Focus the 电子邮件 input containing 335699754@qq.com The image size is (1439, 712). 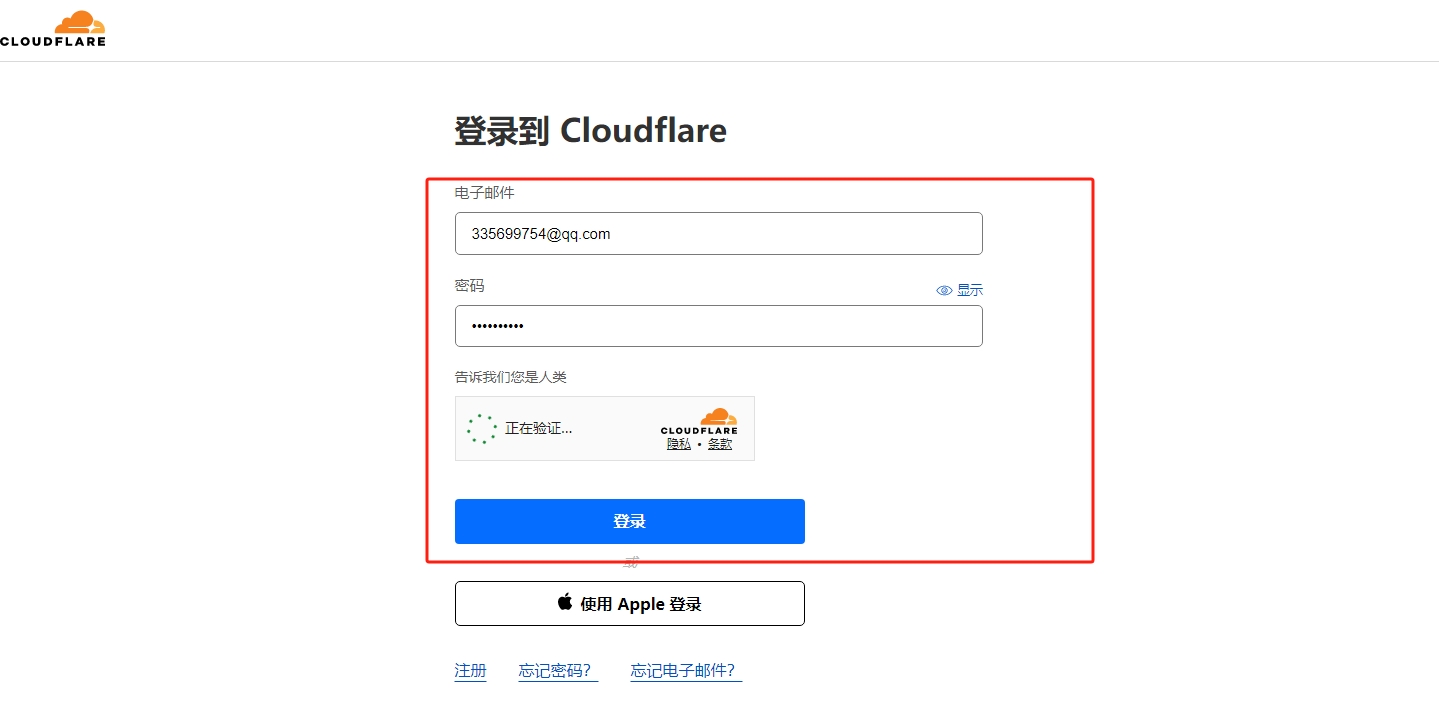pyautogui.click(x=718, y=234)
